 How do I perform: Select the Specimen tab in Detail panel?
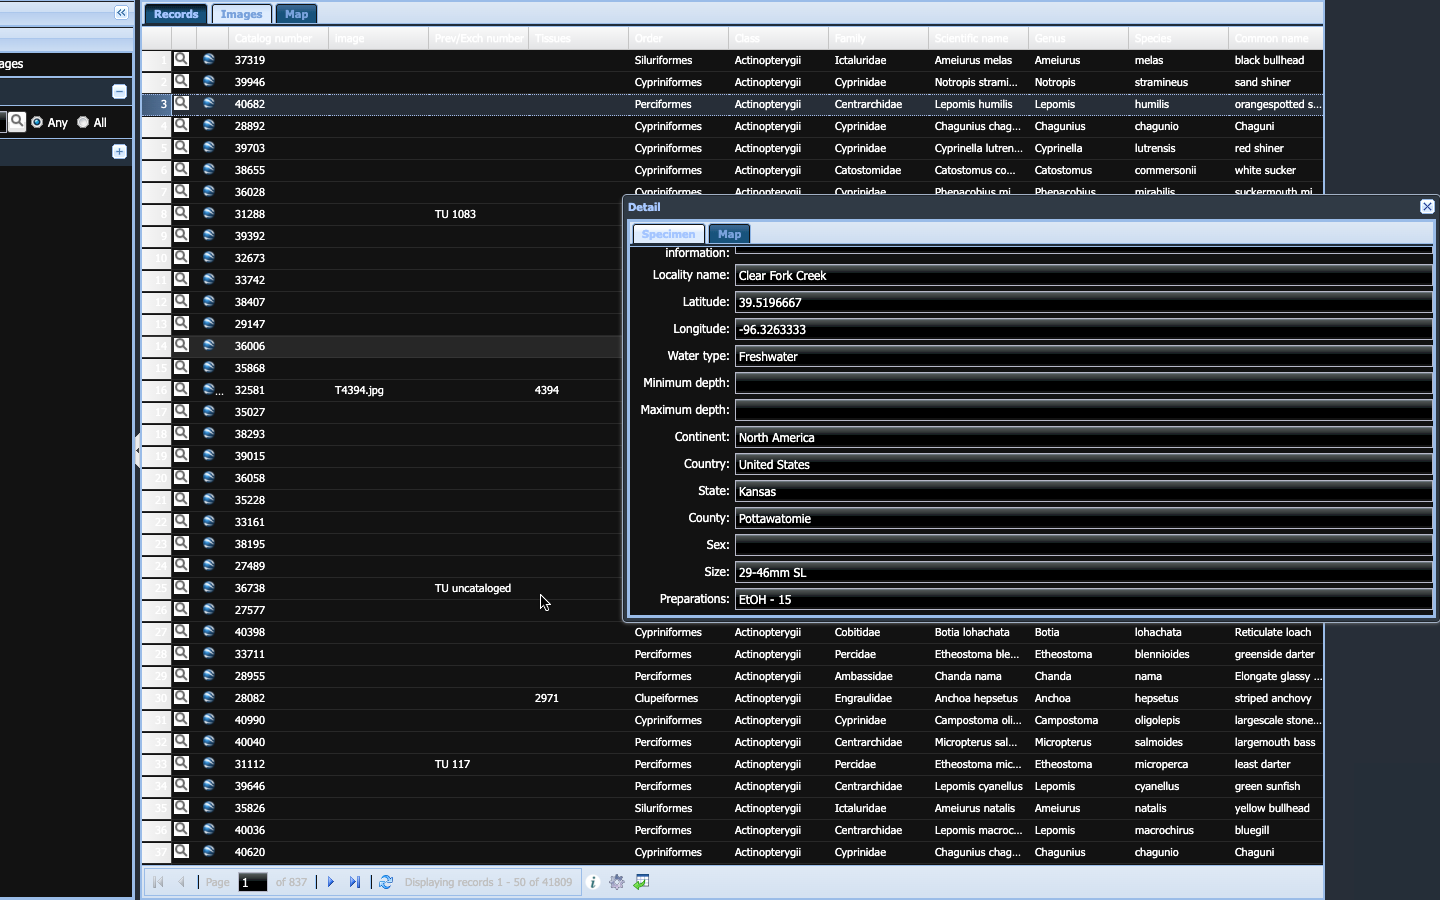point(668,234)
